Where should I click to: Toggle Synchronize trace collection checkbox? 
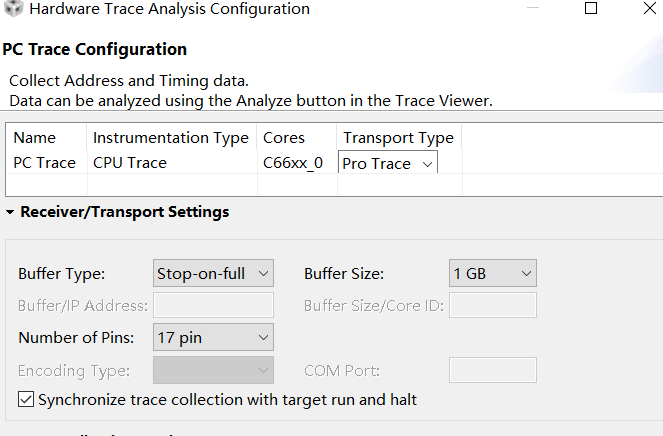coord(26,400)
